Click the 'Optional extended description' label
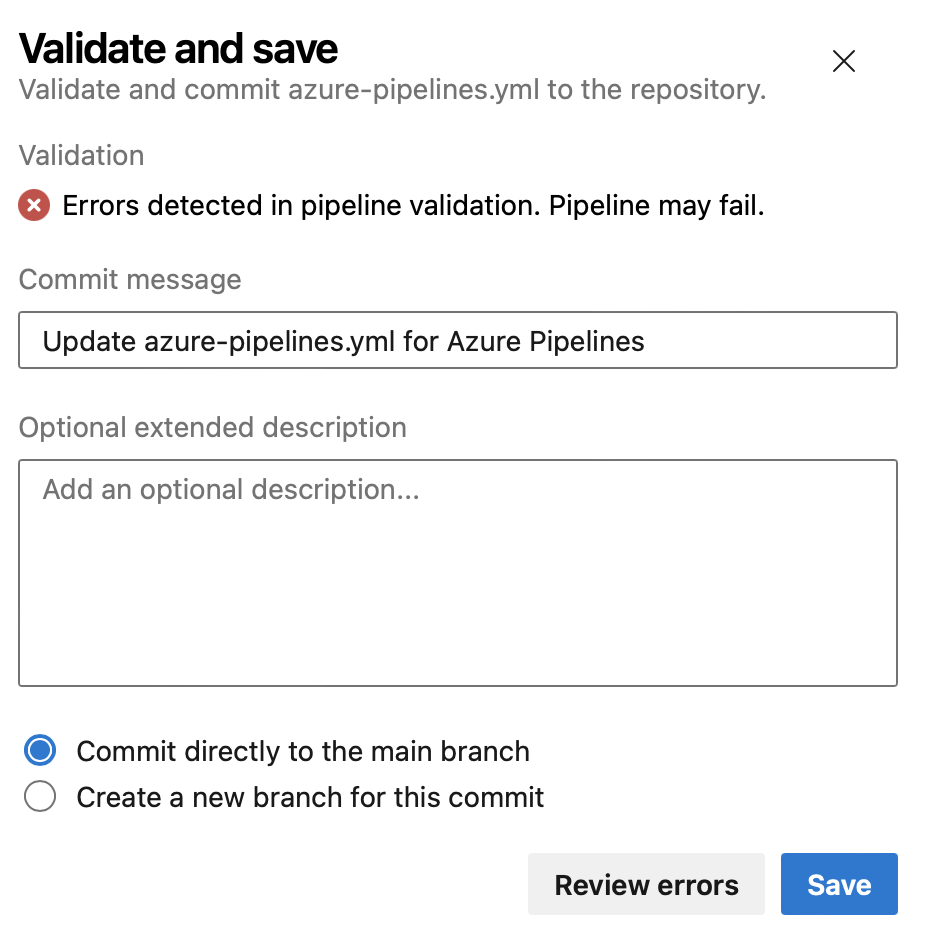Image resolution: width=933 pixels, height=939 pixels. [213, 428]
